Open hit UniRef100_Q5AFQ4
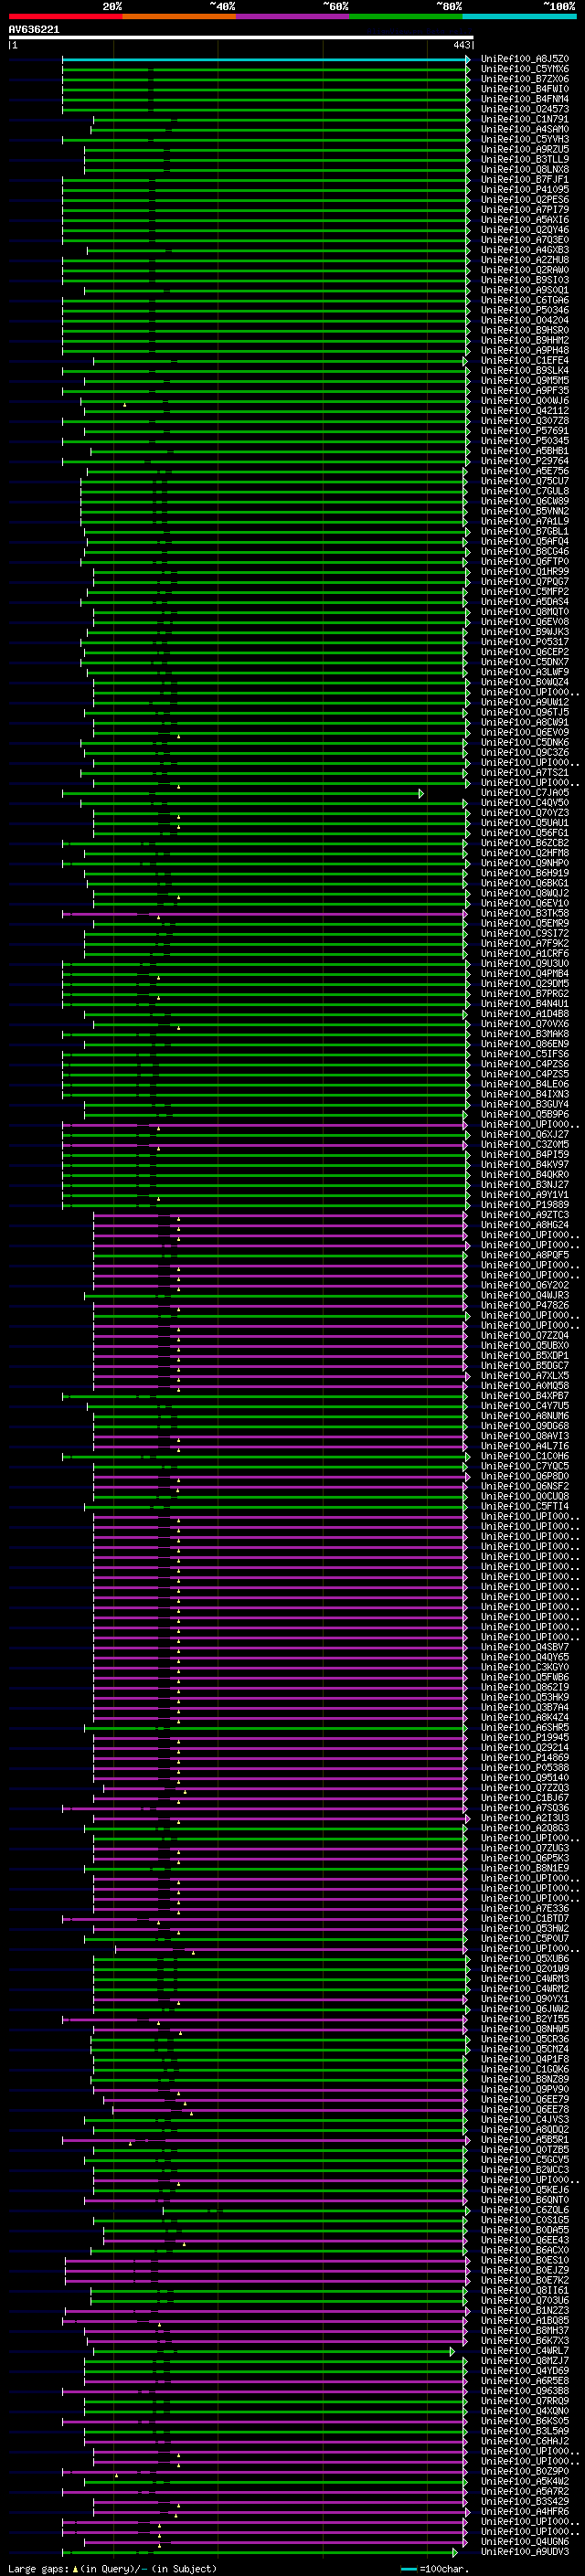Image resolution: width=585 pixels, height=2576 pixels. [525, 541]
